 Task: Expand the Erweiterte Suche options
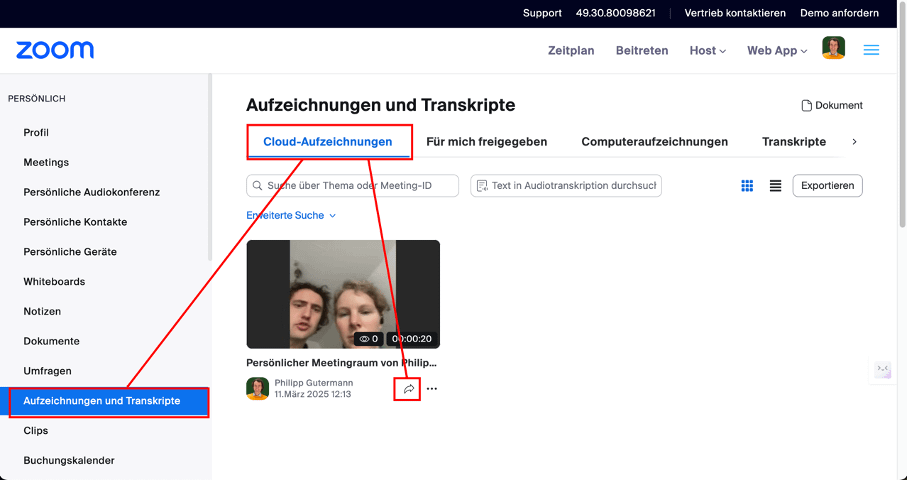(291, 215)
